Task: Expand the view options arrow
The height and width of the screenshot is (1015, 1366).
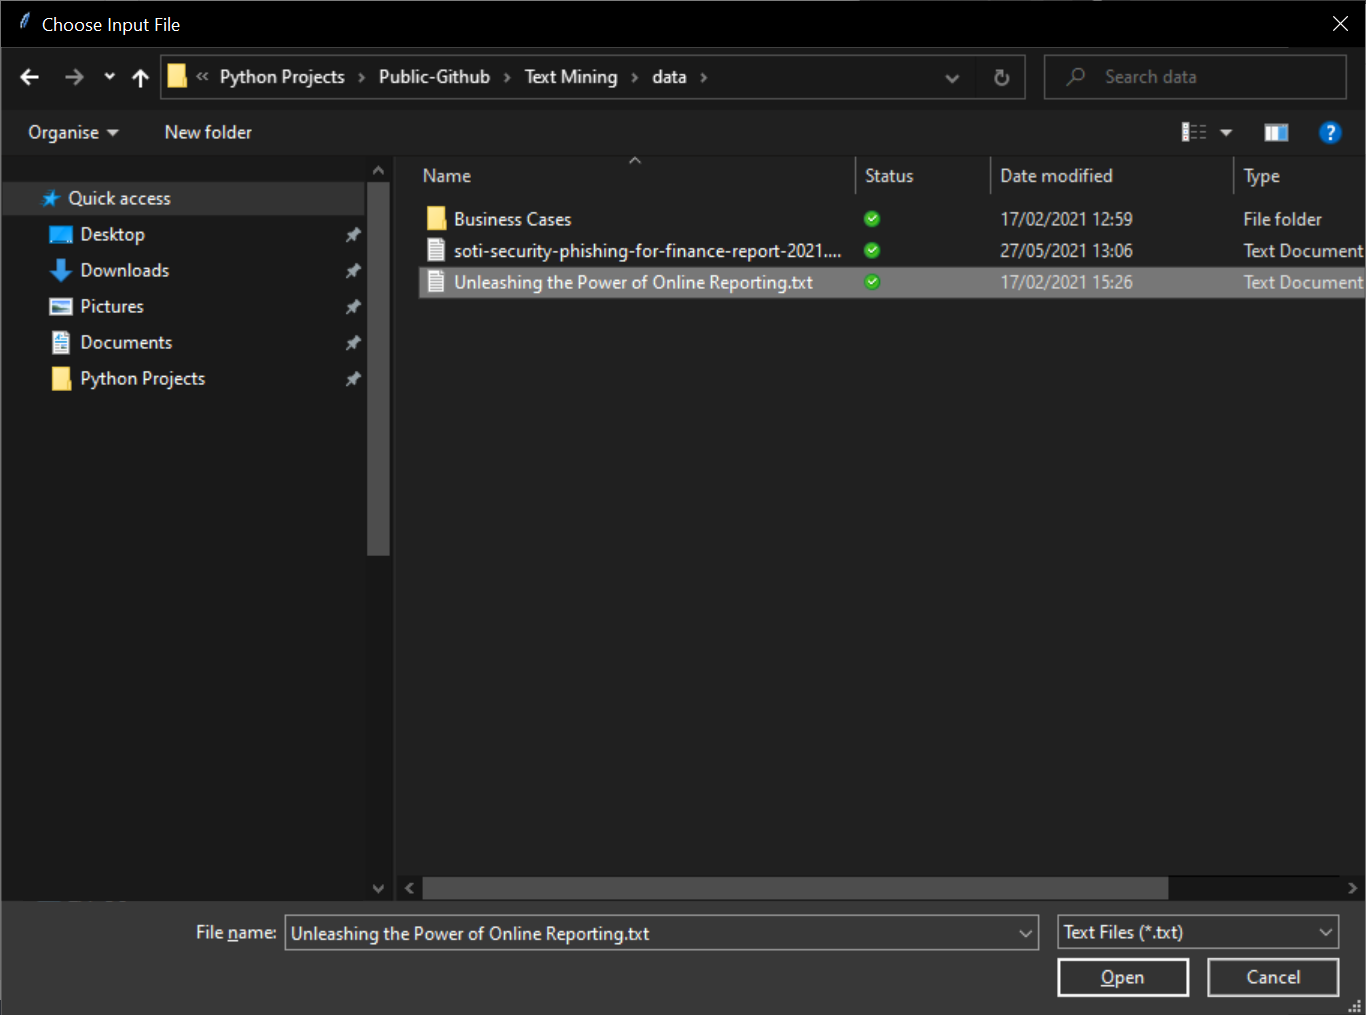Action: (1226, 132)
